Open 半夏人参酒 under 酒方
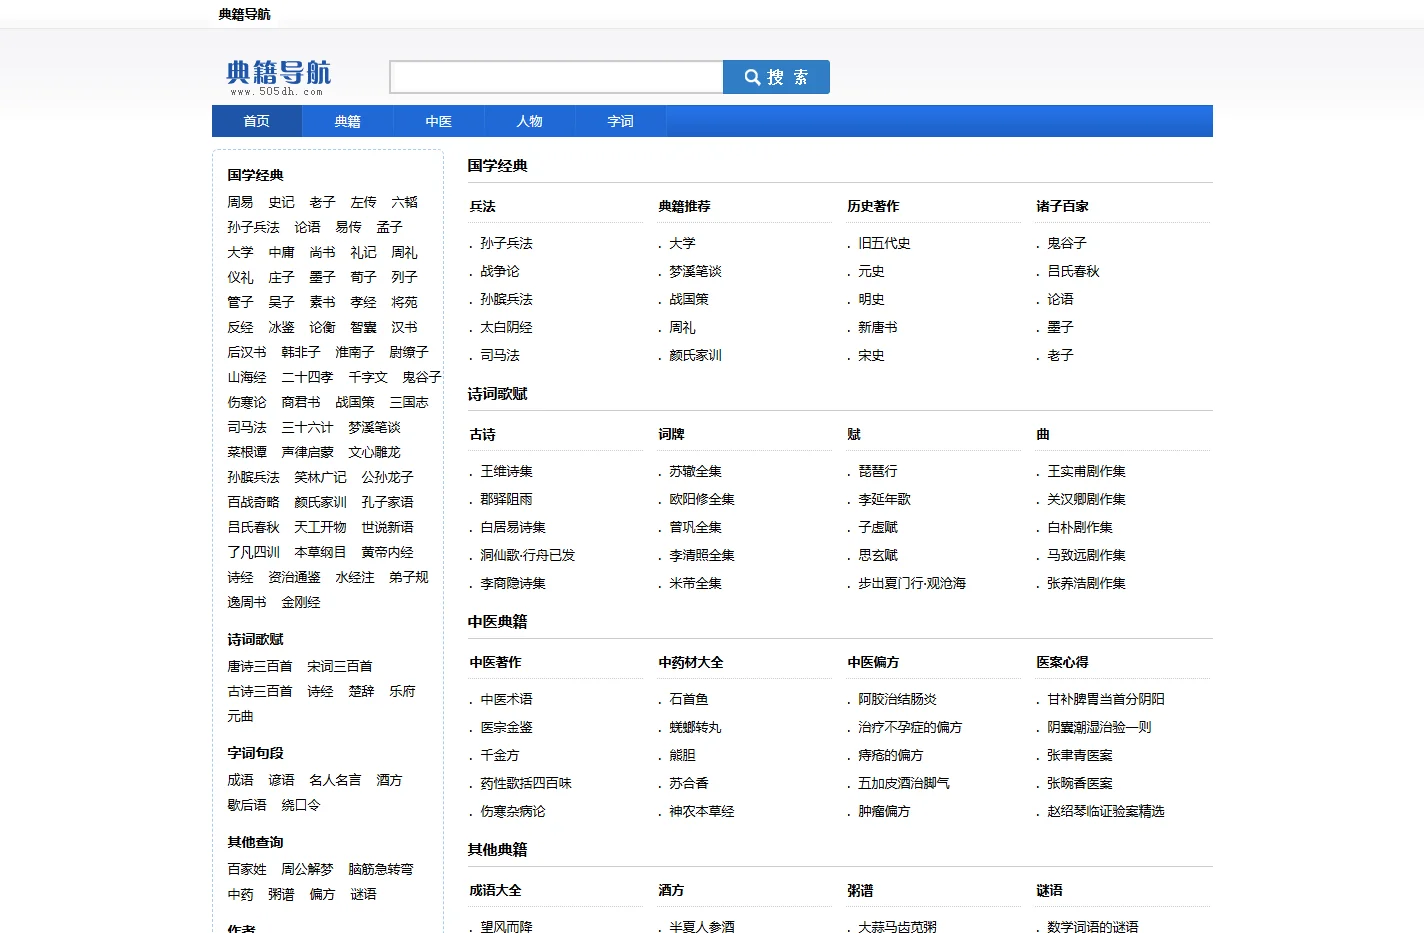Image resolution: width=1424 pixels, height=933 pixels. [x=702, y=926]
